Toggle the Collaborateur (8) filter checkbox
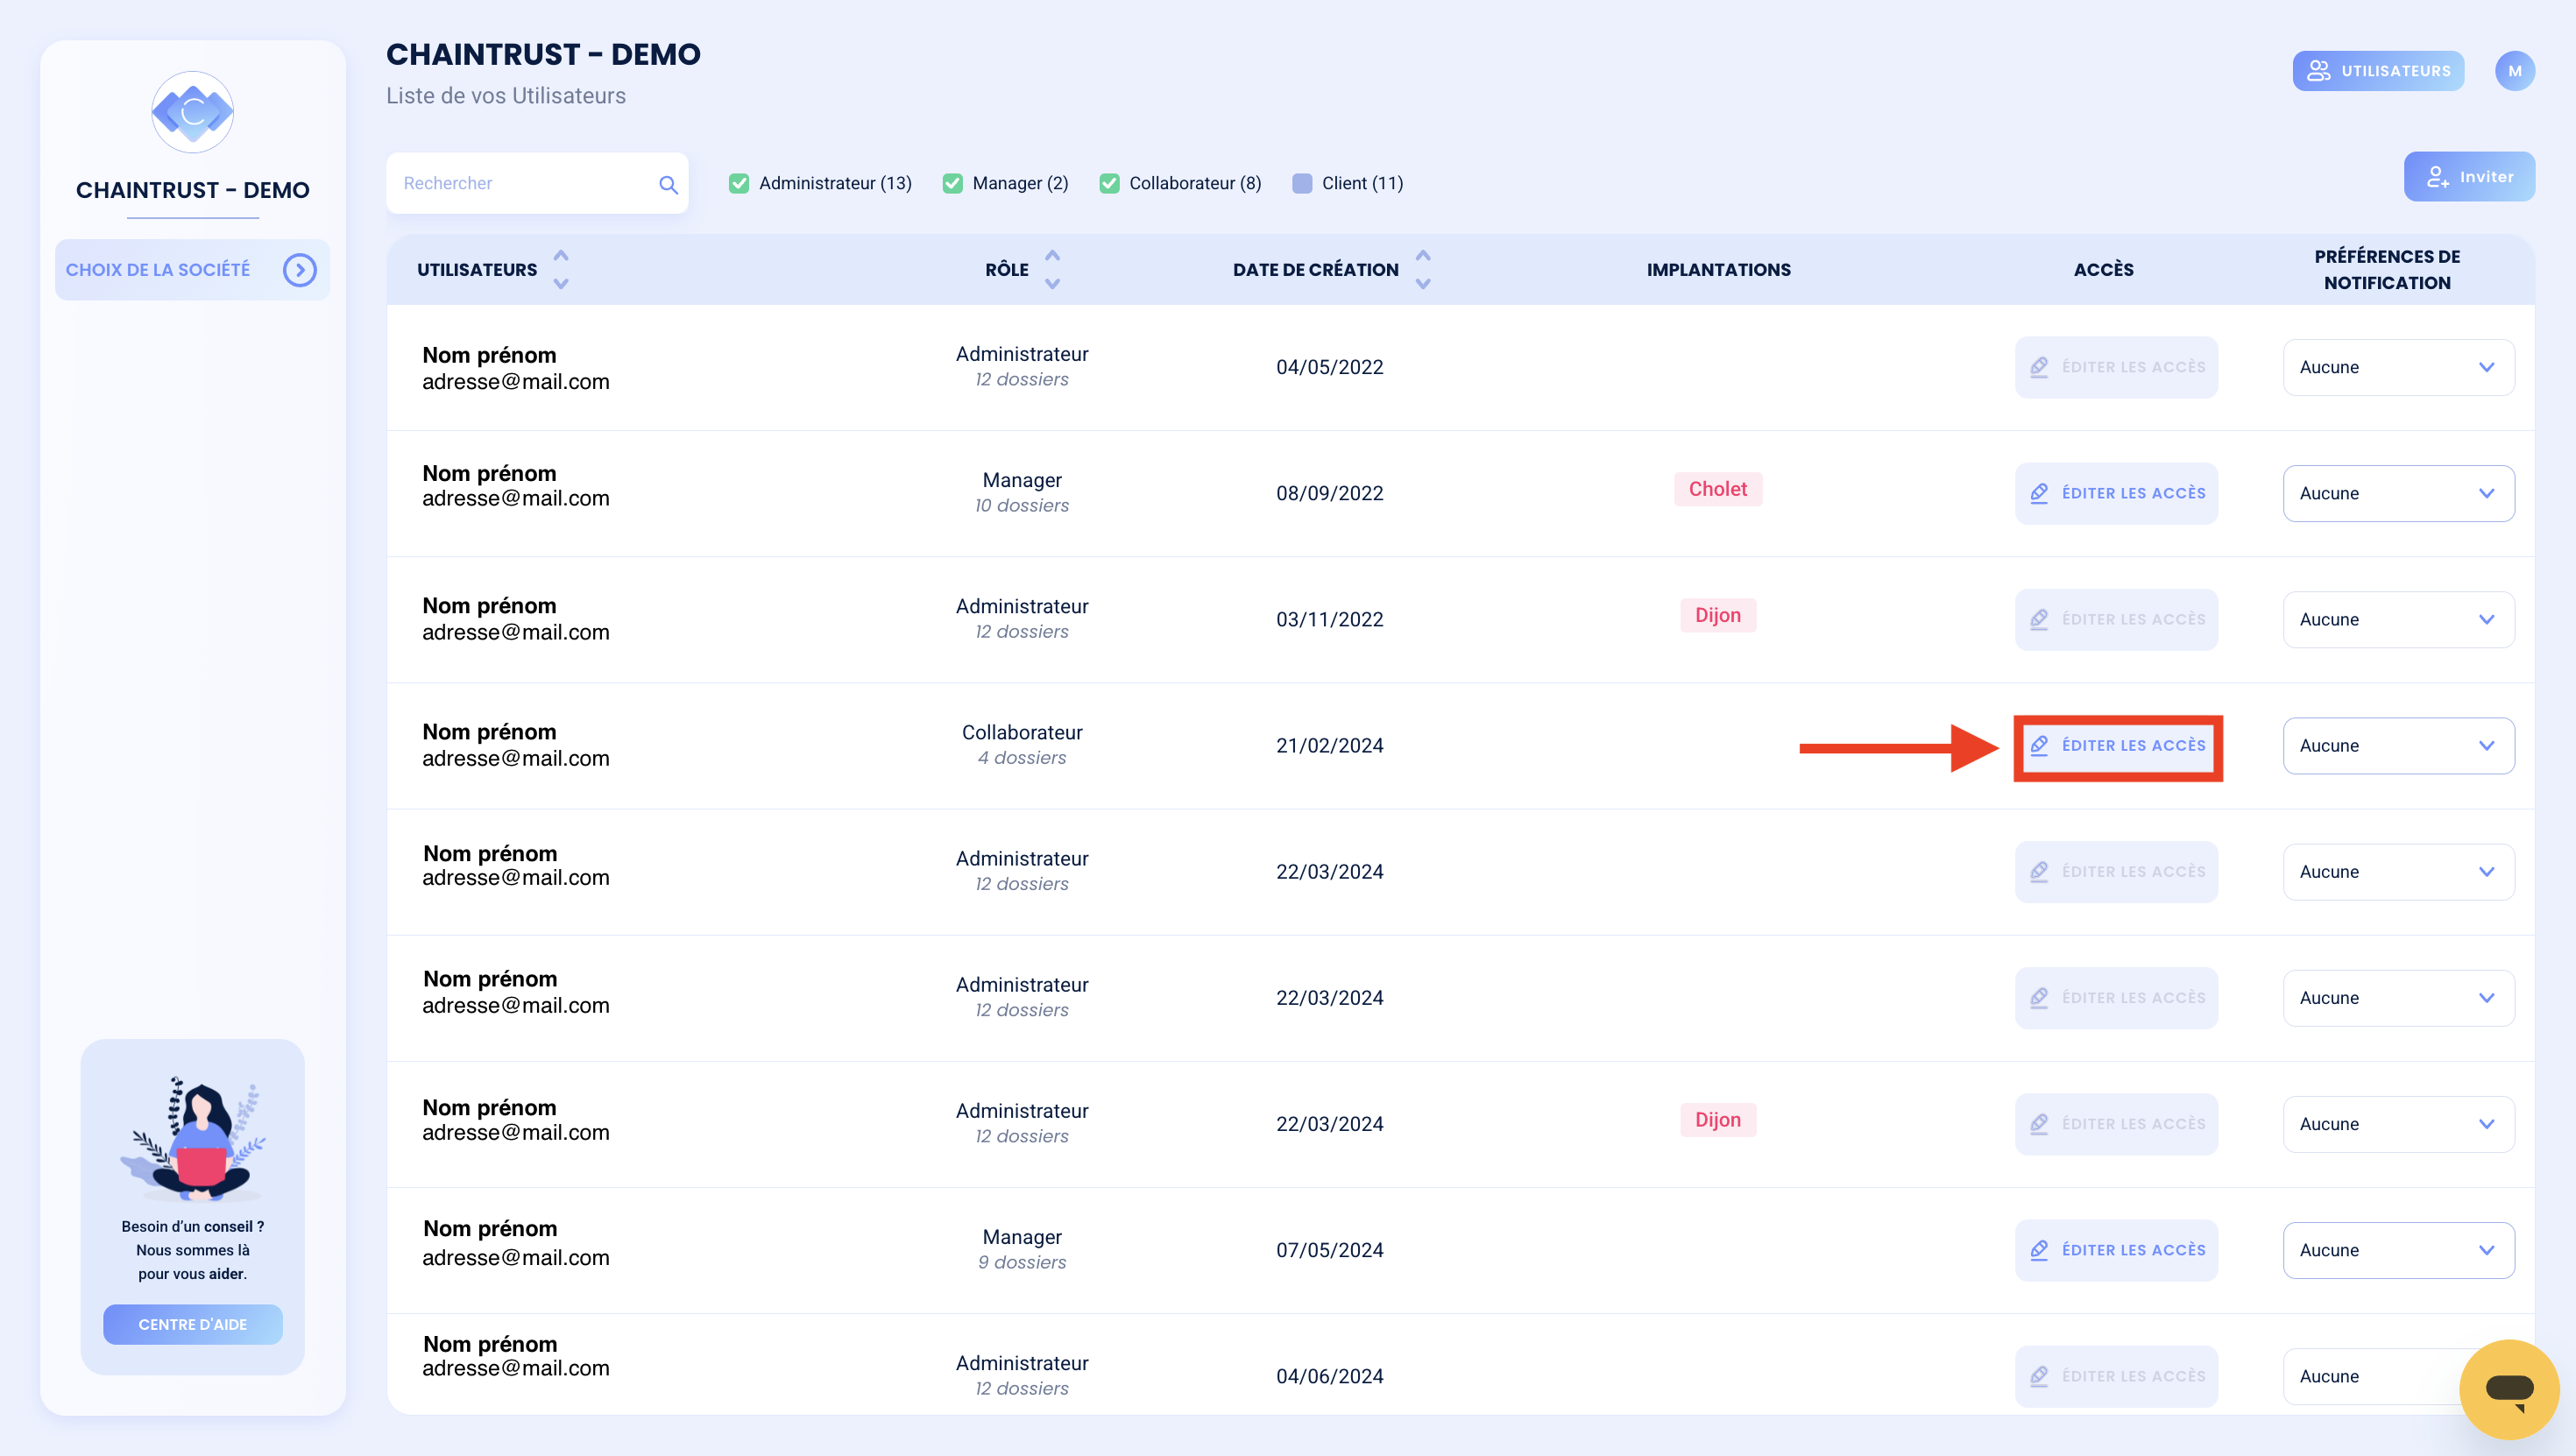Viewport: 2576px width, 1456px height. coord(1109,184)
